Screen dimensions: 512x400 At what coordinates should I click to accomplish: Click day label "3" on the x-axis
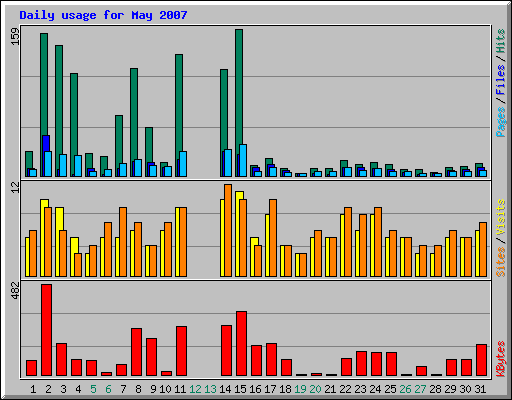coord(63,389)
